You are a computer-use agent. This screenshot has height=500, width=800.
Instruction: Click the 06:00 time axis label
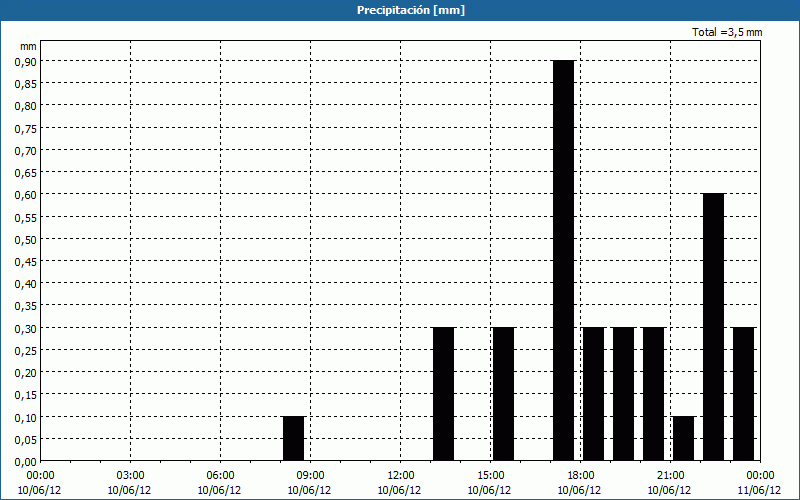pyautogui.click(x=220, y=476)
